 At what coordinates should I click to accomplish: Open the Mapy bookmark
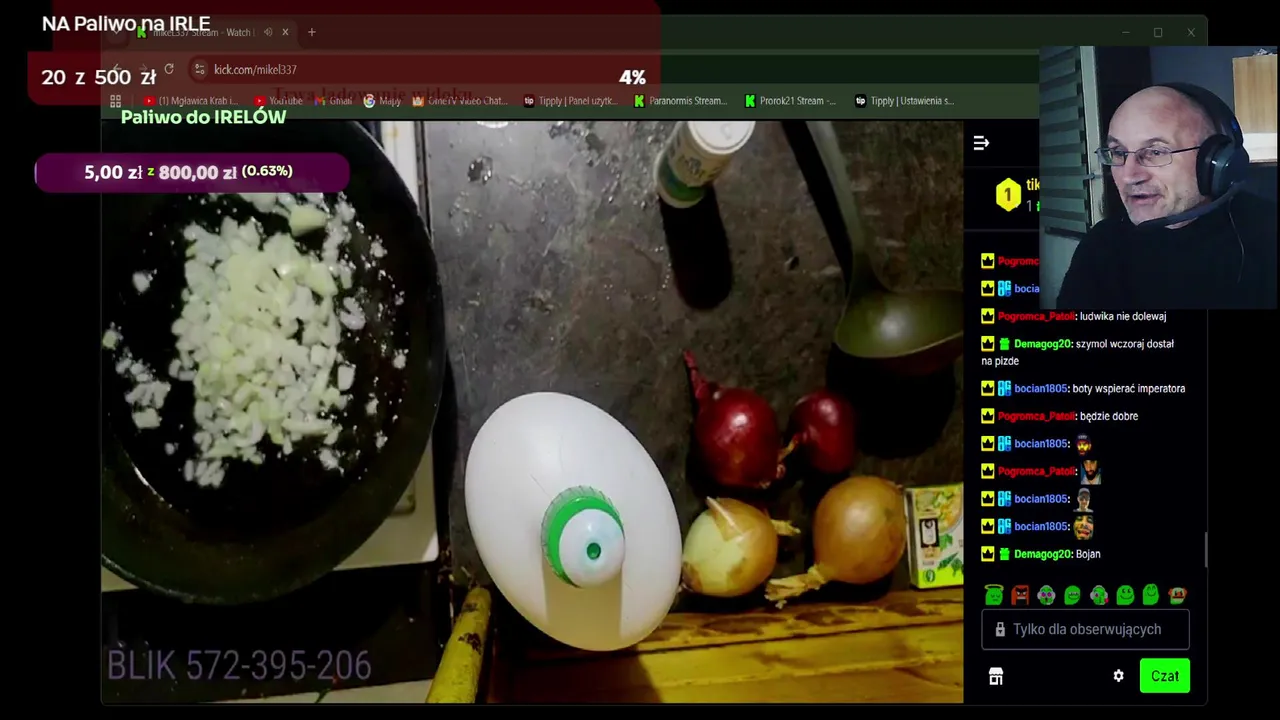pyautogui.click(x=382, y=101)
